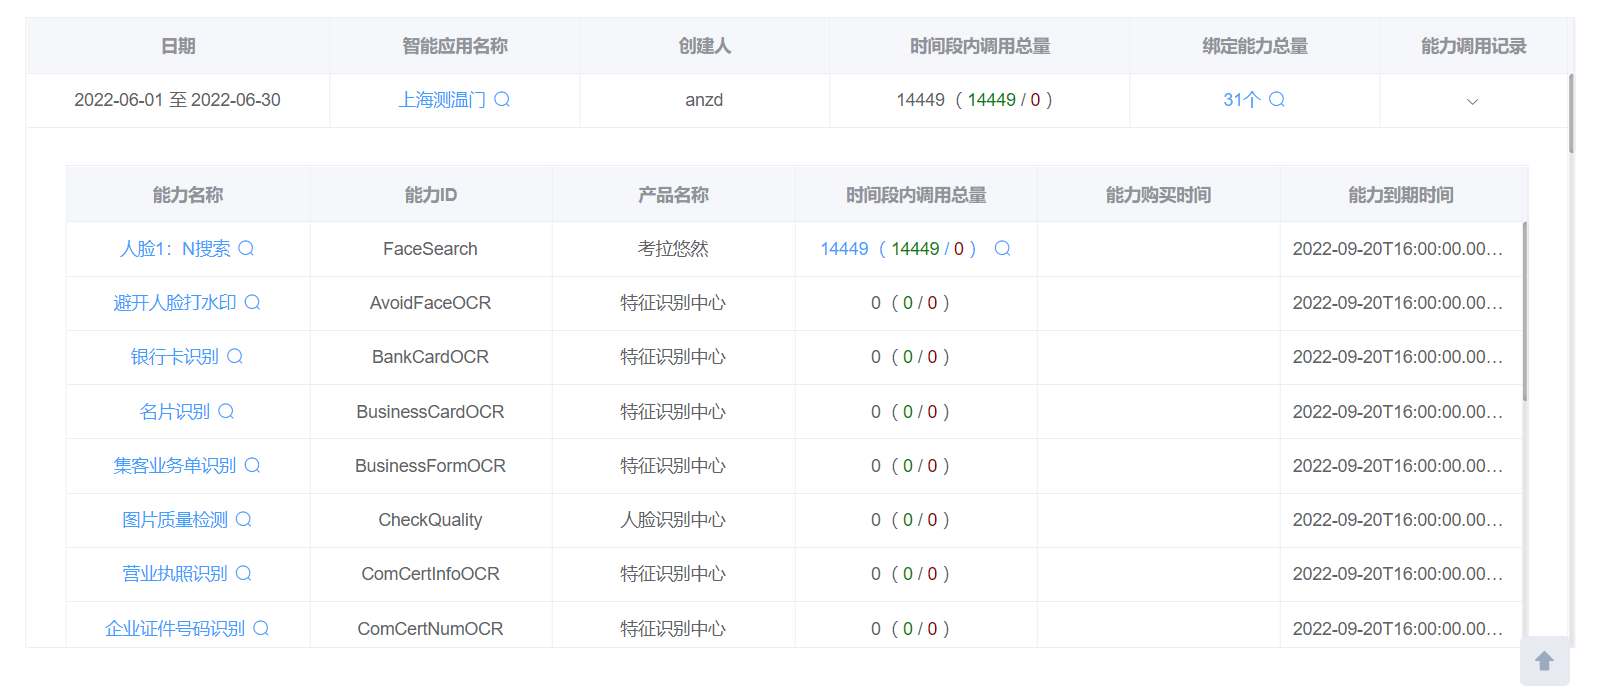Open the 集客业务单识别 ability link
Image resolution: width=1609 pixels, height=693 pixels.
coord(175,466)
